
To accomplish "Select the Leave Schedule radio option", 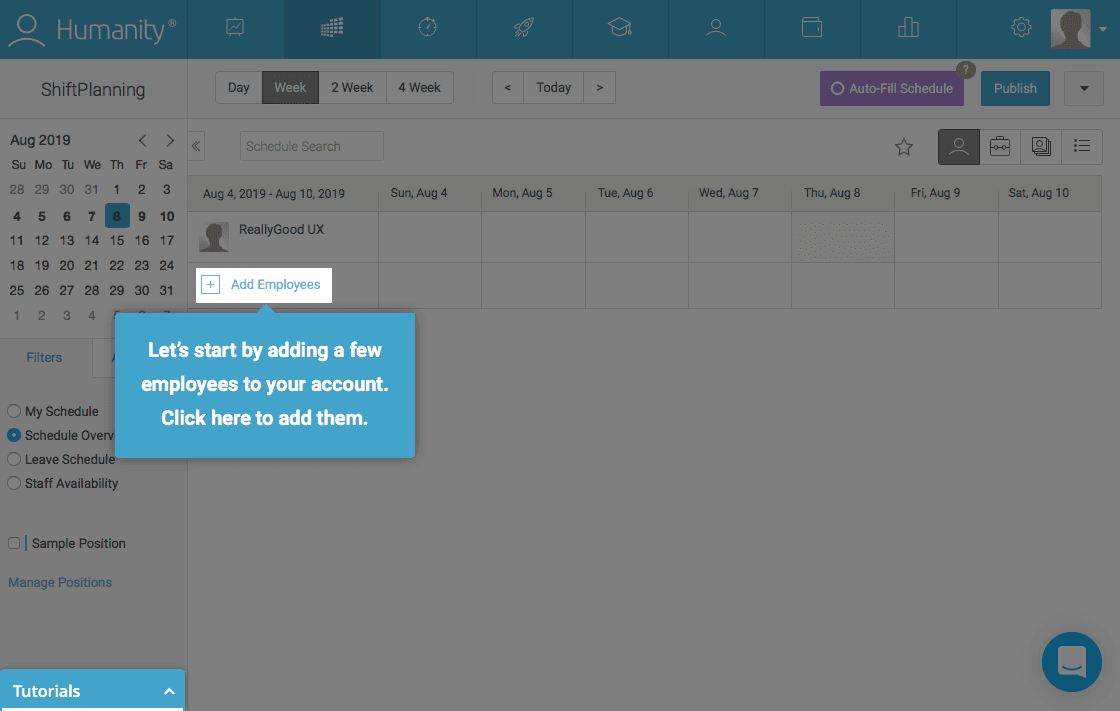I will click(14, 459).
